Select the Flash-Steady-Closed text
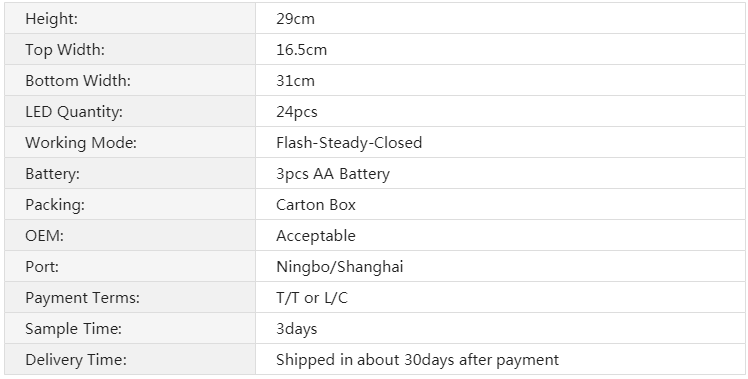The width and height of the screenshot is (748, 379). (x=349, y=142)
